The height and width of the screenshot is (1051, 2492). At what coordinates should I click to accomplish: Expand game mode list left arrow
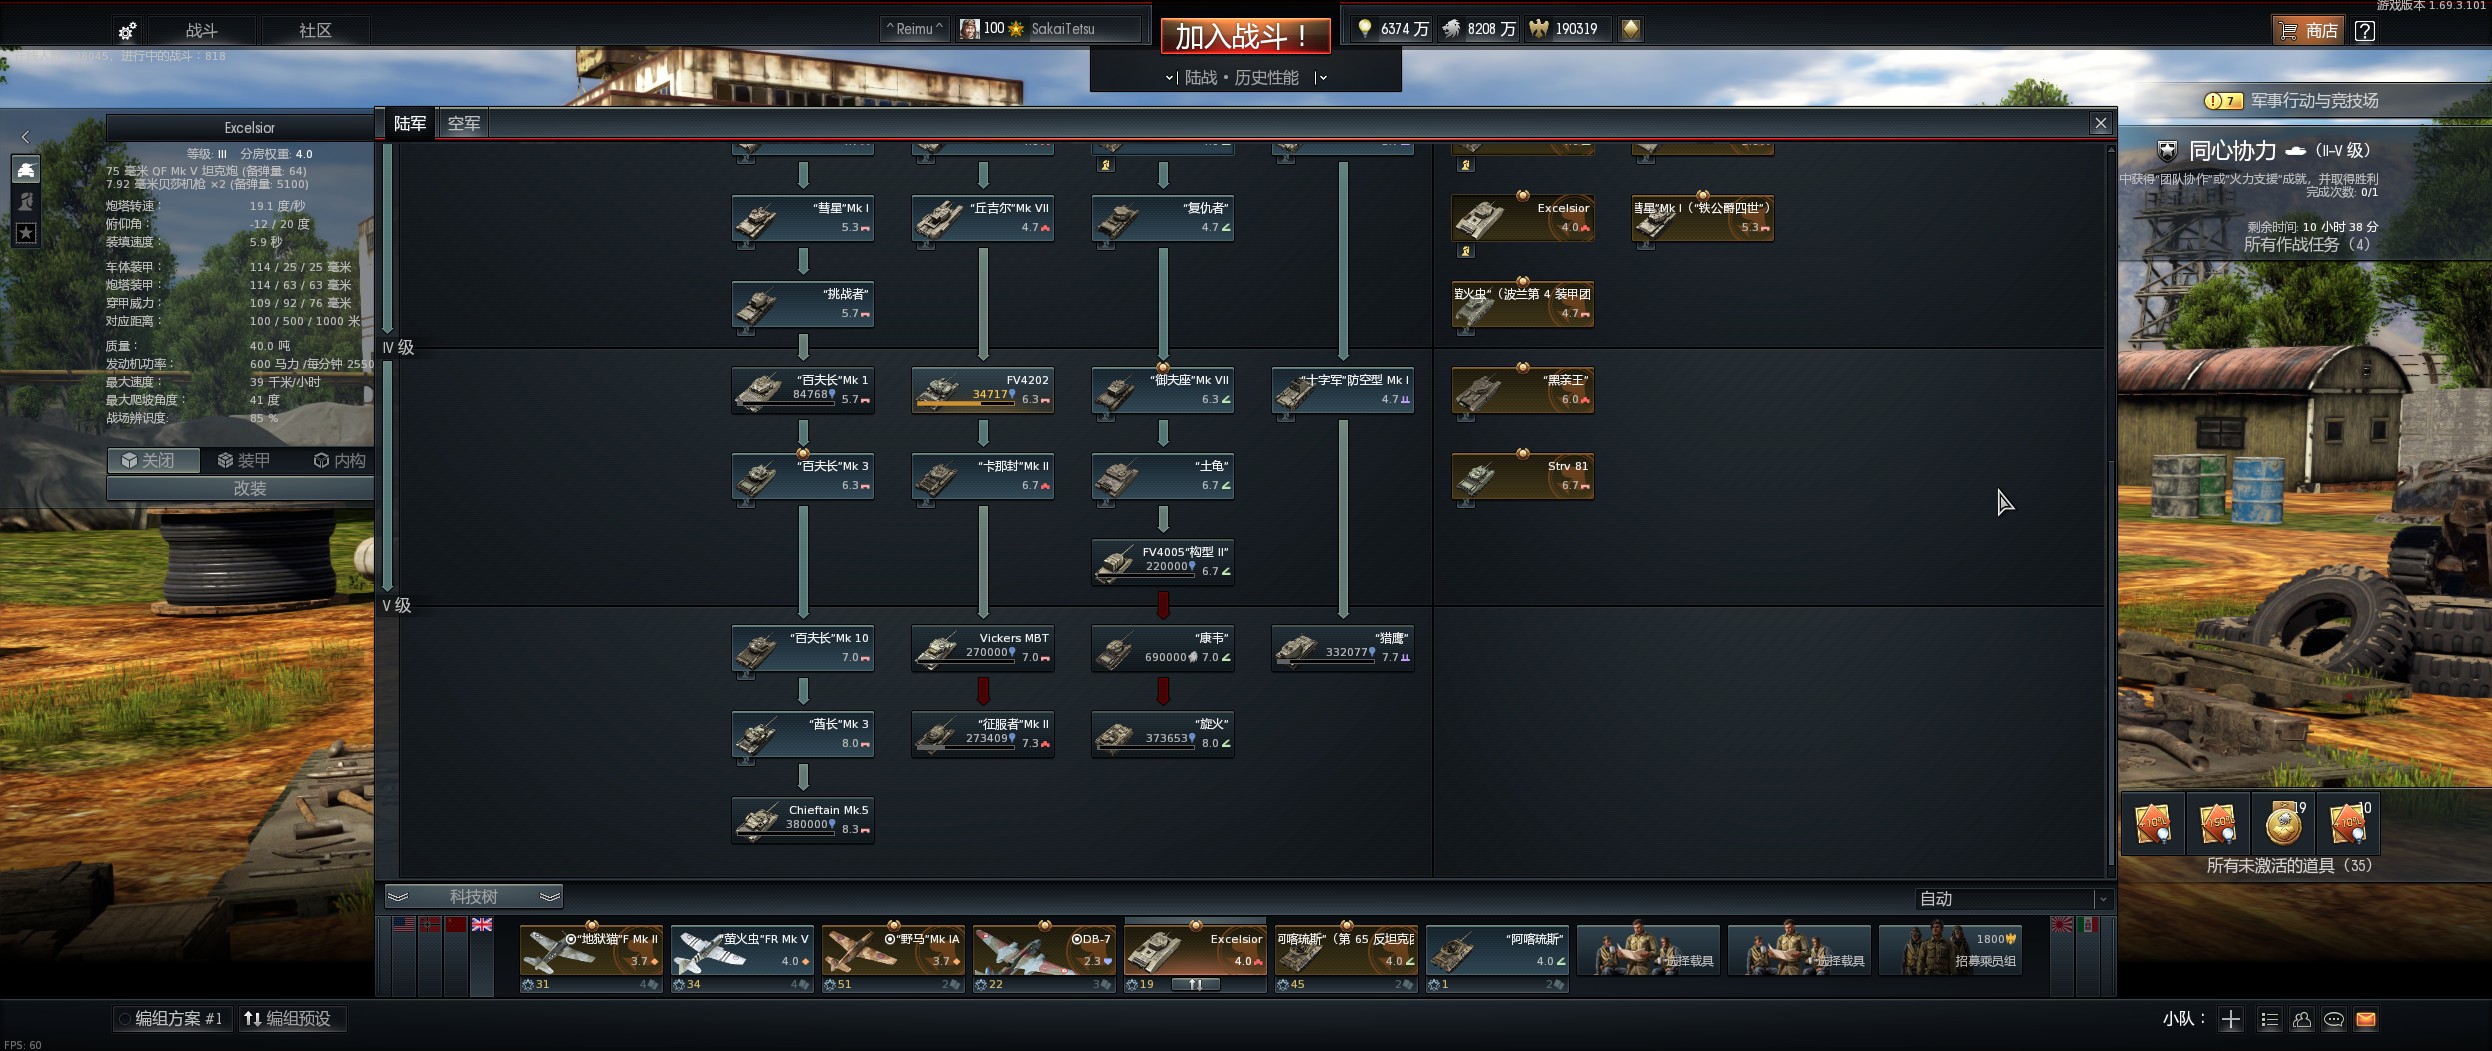pos(1171,78)
